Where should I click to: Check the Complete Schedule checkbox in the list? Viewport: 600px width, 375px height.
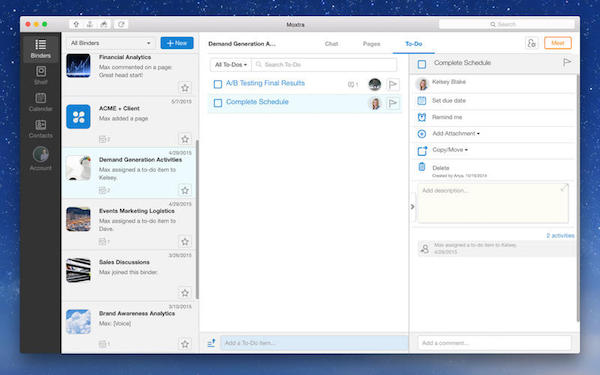pyautogui.click(x=218, y=103)
